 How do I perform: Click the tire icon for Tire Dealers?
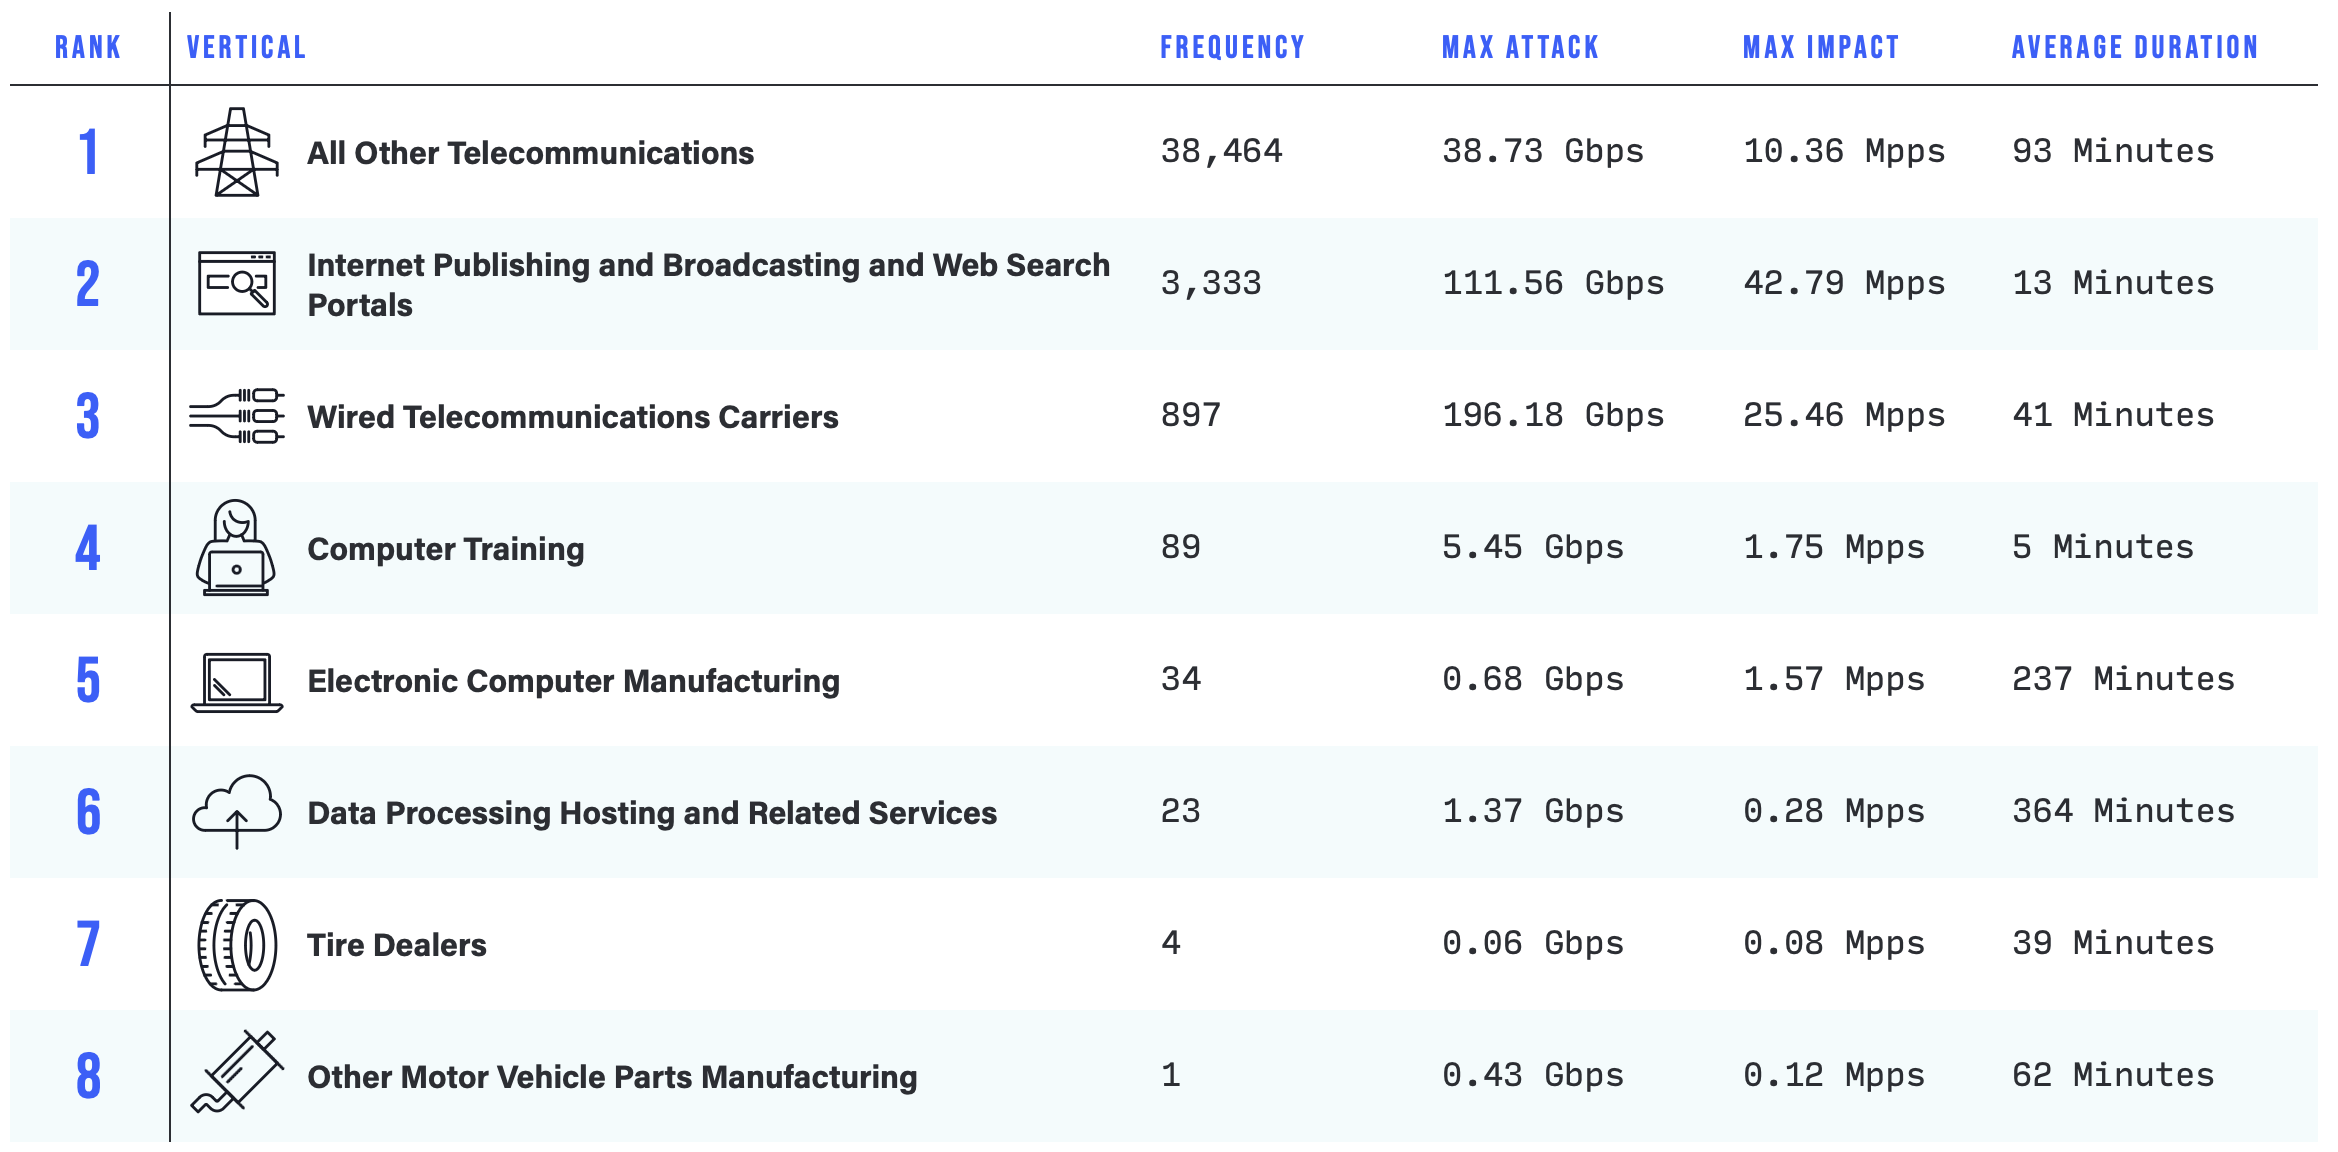(x=237, y=944)
